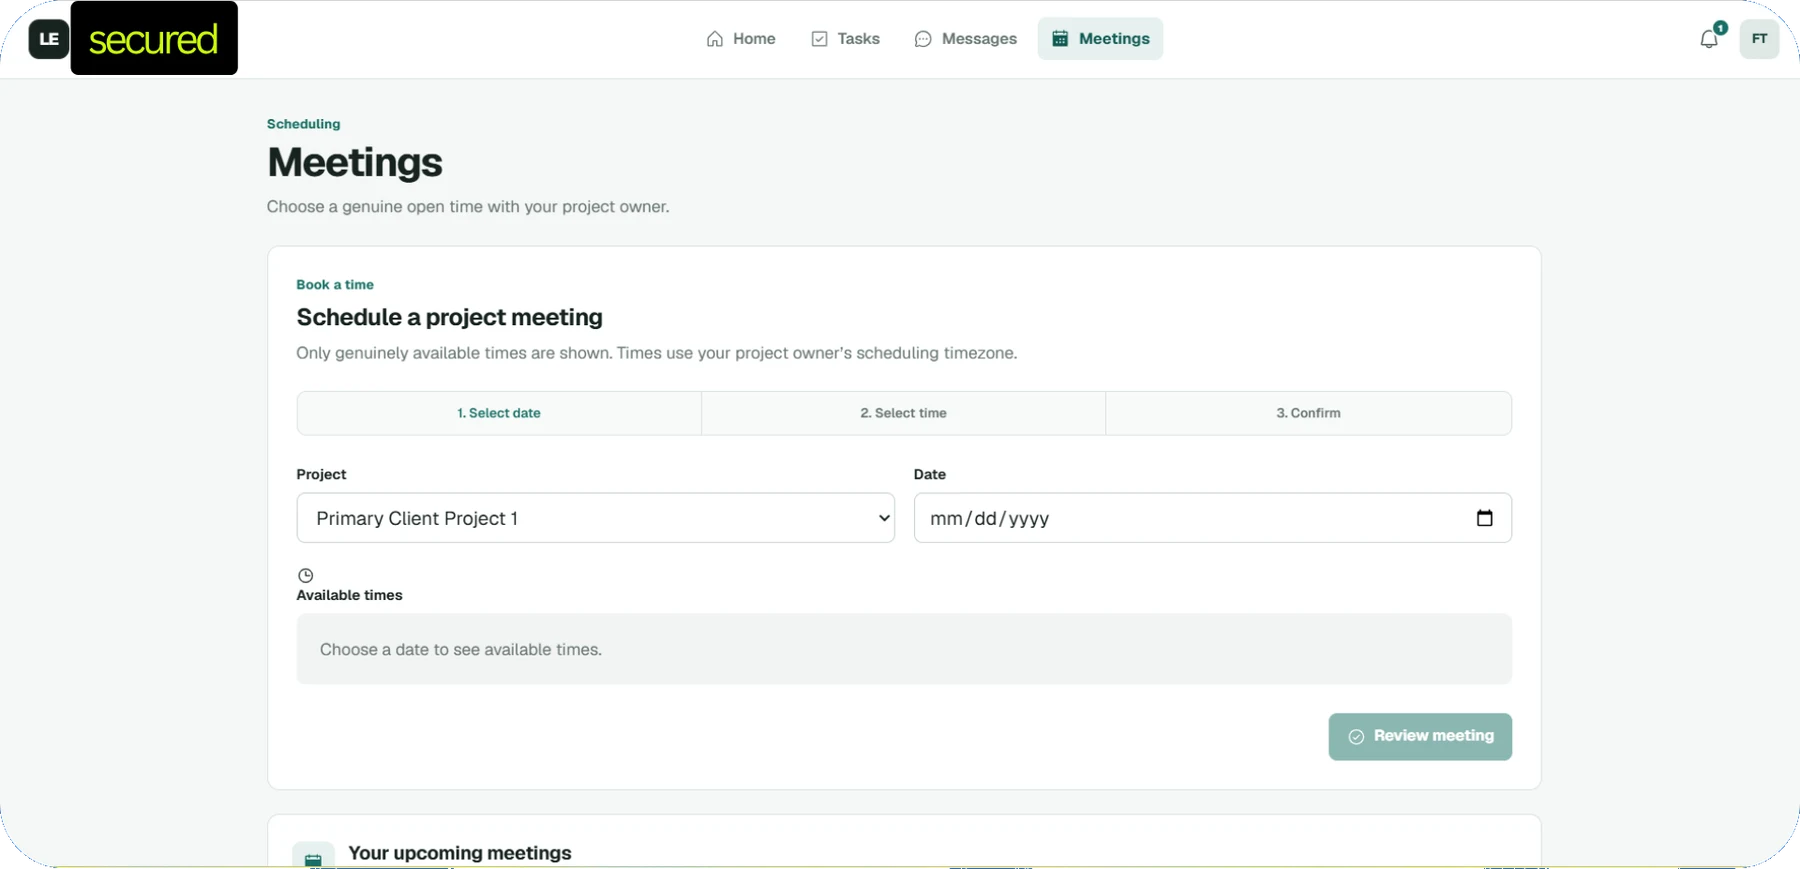Click the Book a time label
The height and width of the screenshot is (869, 1800).
[335, 285]
